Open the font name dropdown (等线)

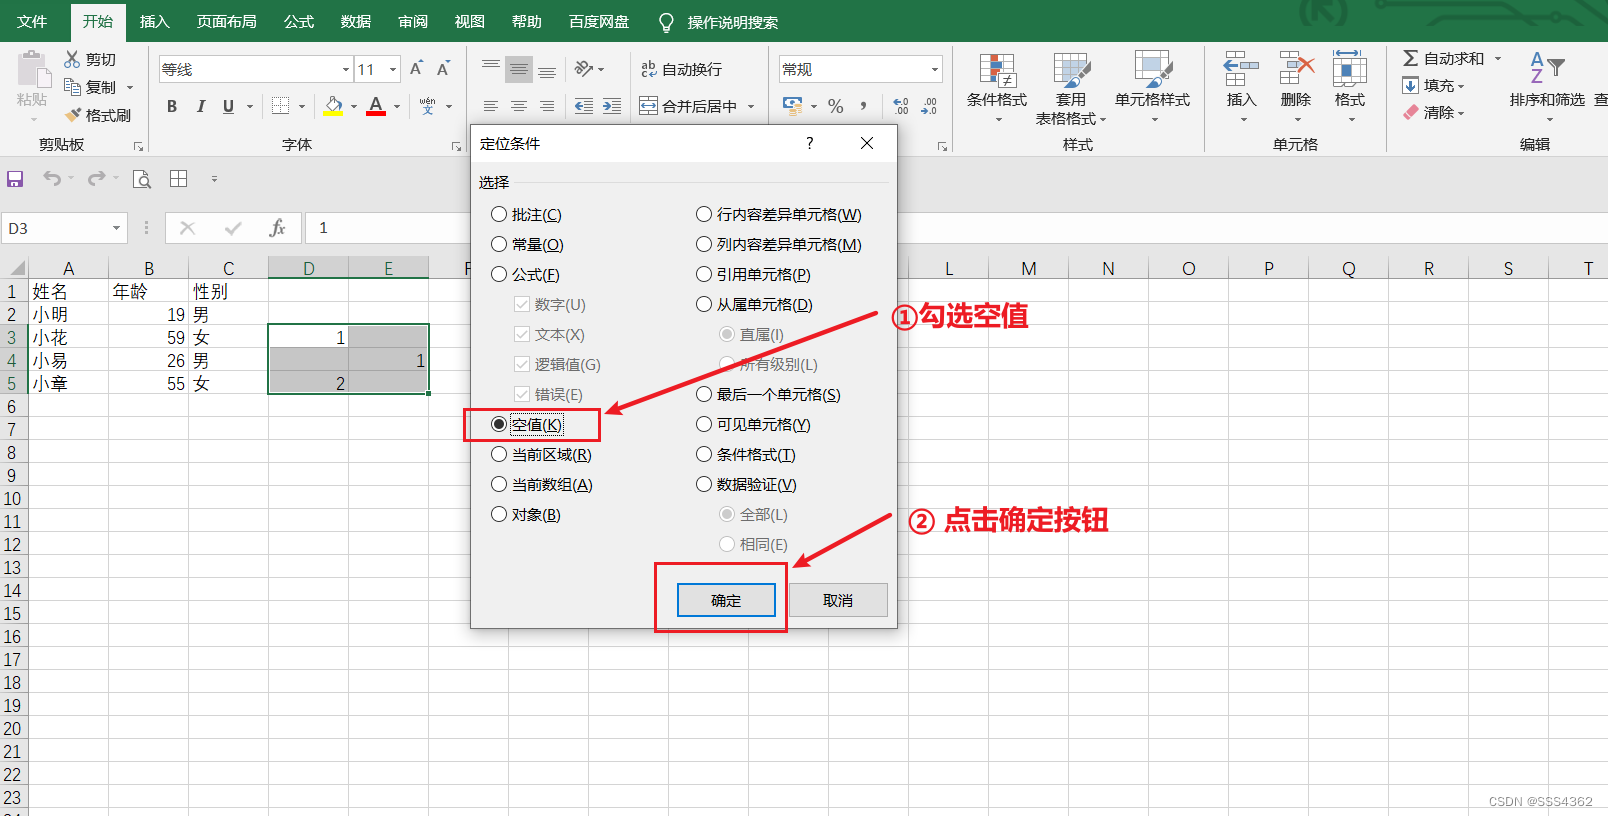pyautogui.click(x=346, y=69)
